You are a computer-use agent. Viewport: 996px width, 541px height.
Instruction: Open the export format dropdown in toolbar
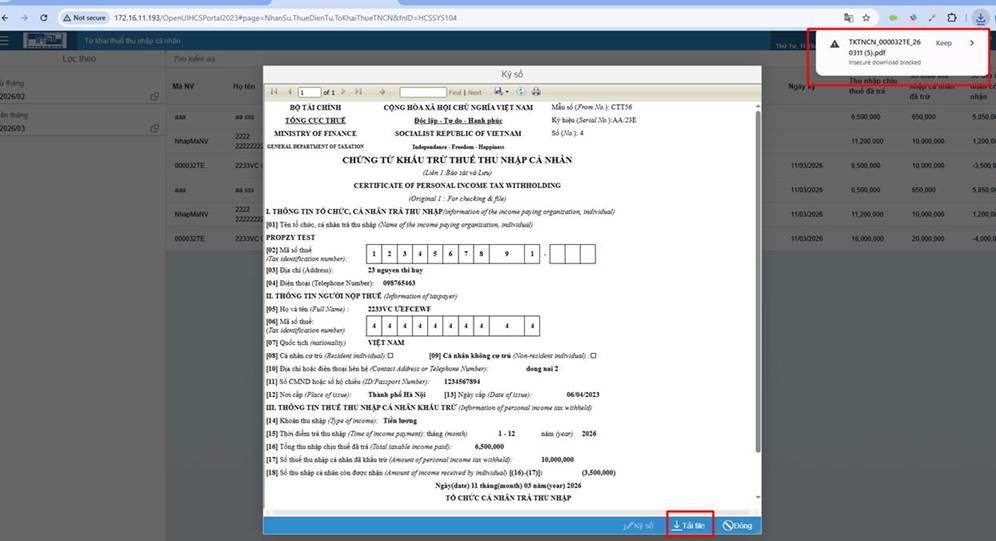[x=502, y=92]
